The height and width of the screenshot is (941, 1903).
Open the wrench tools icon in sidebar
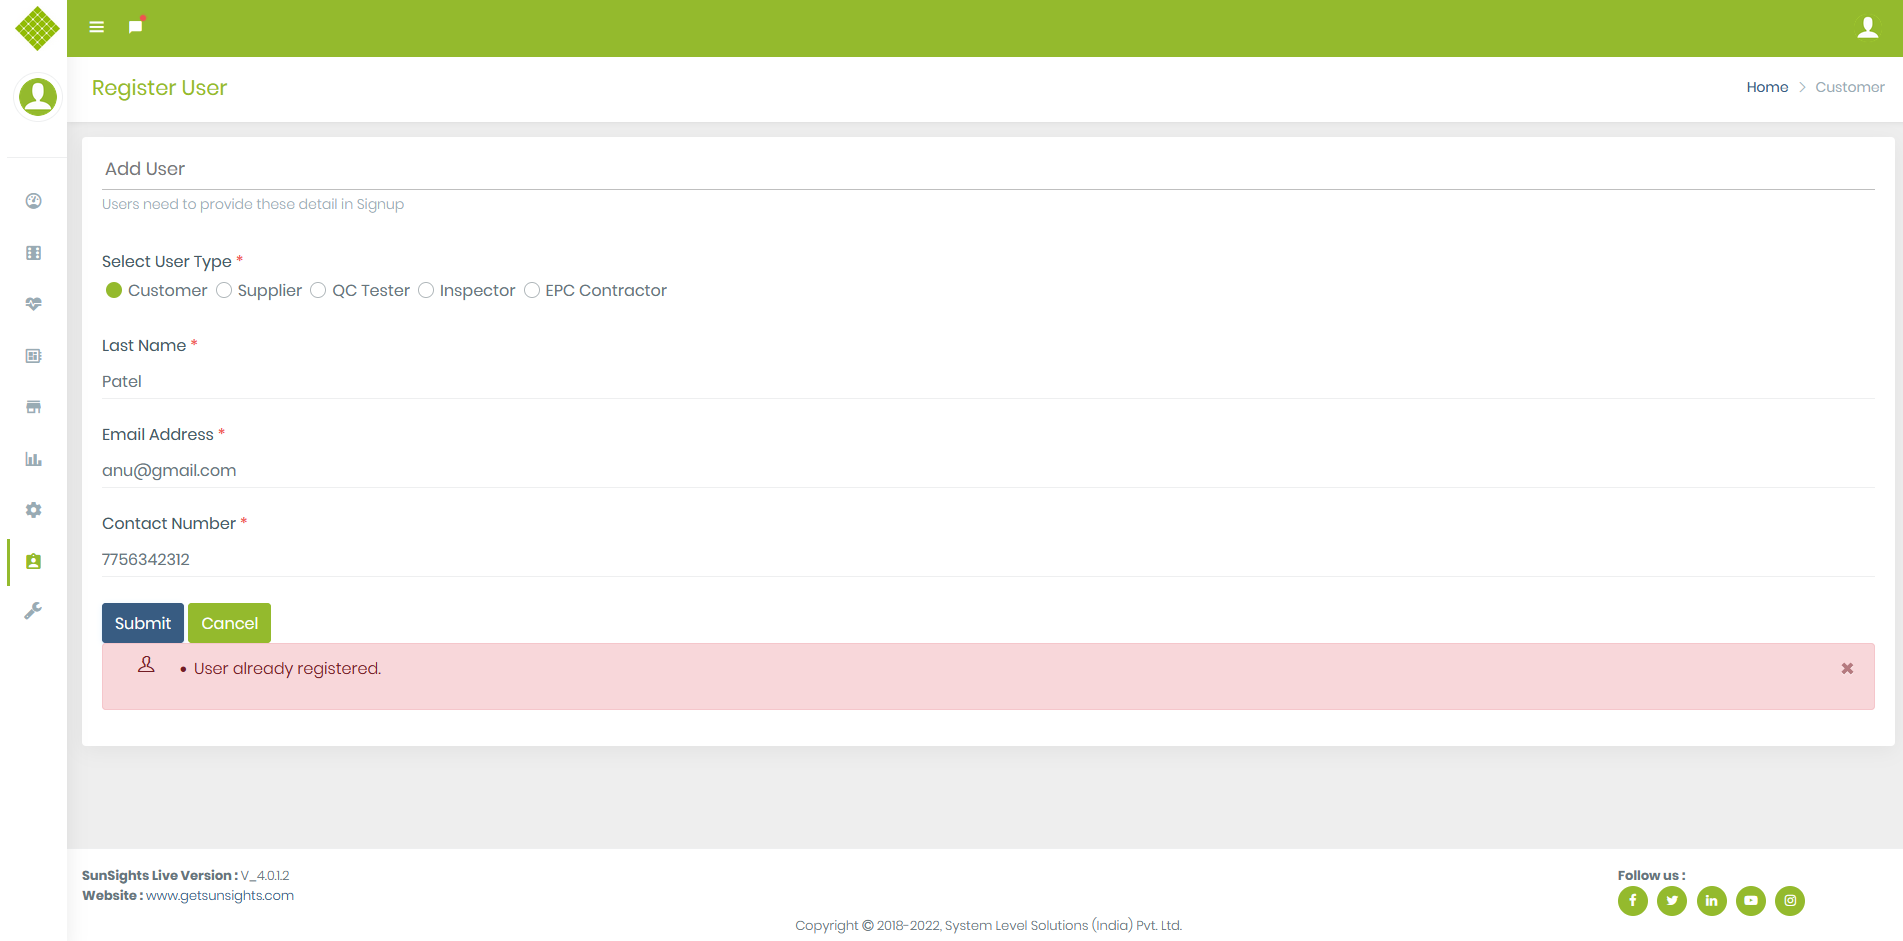pos(34,611)
